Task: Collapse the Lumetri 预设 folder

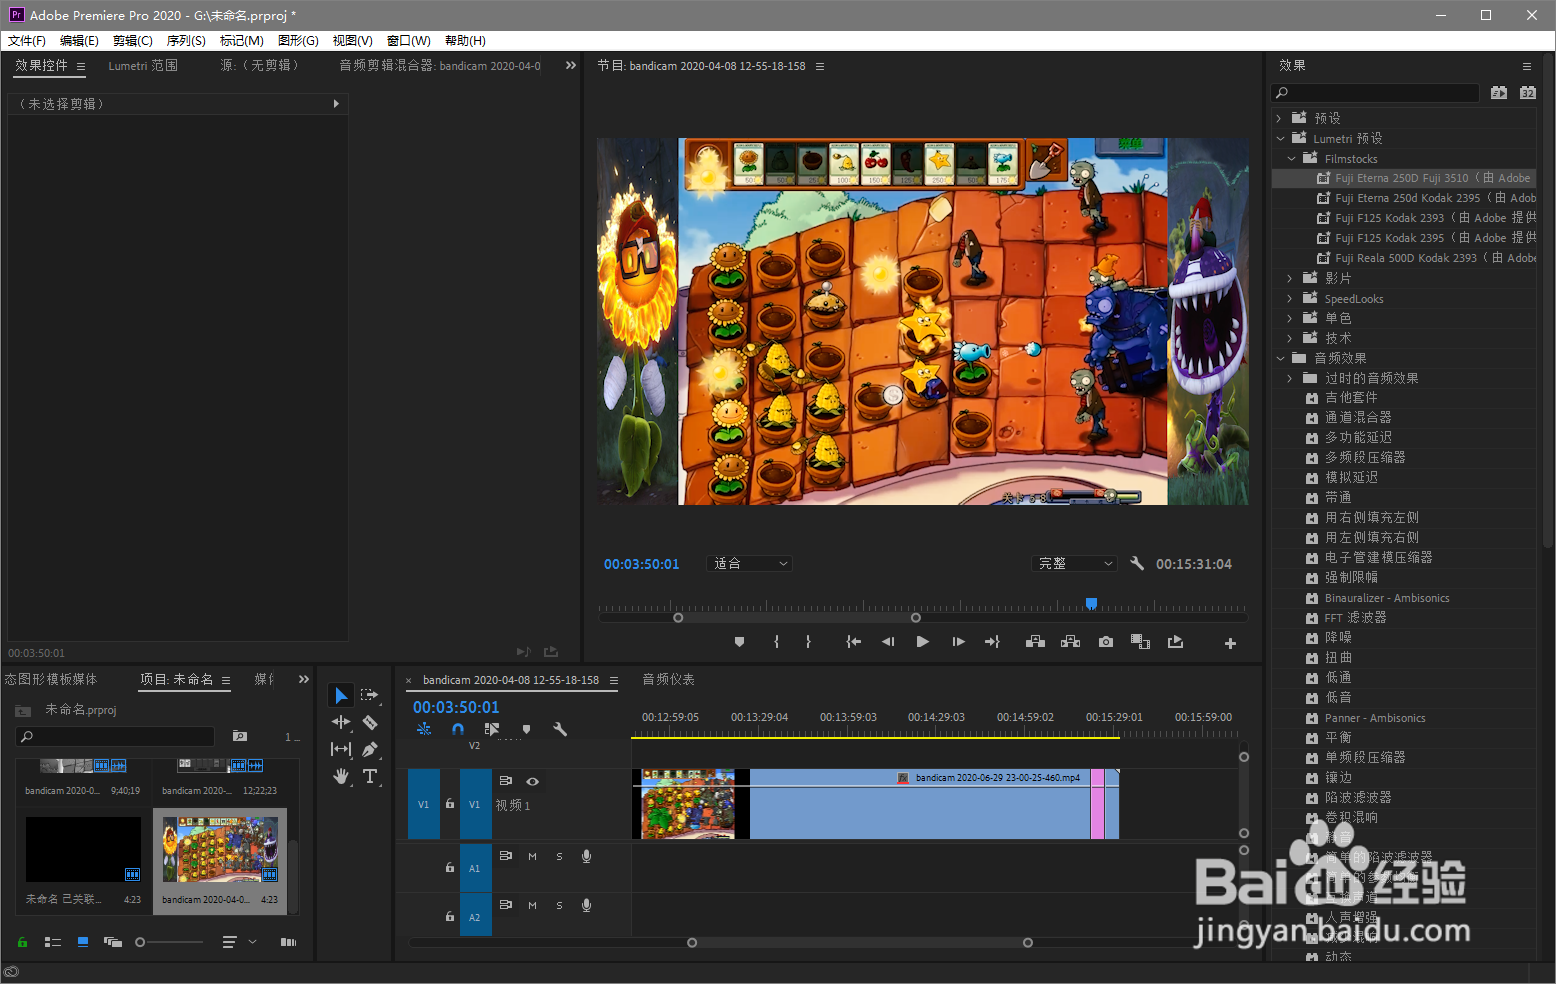Action: coord(1280,138)
